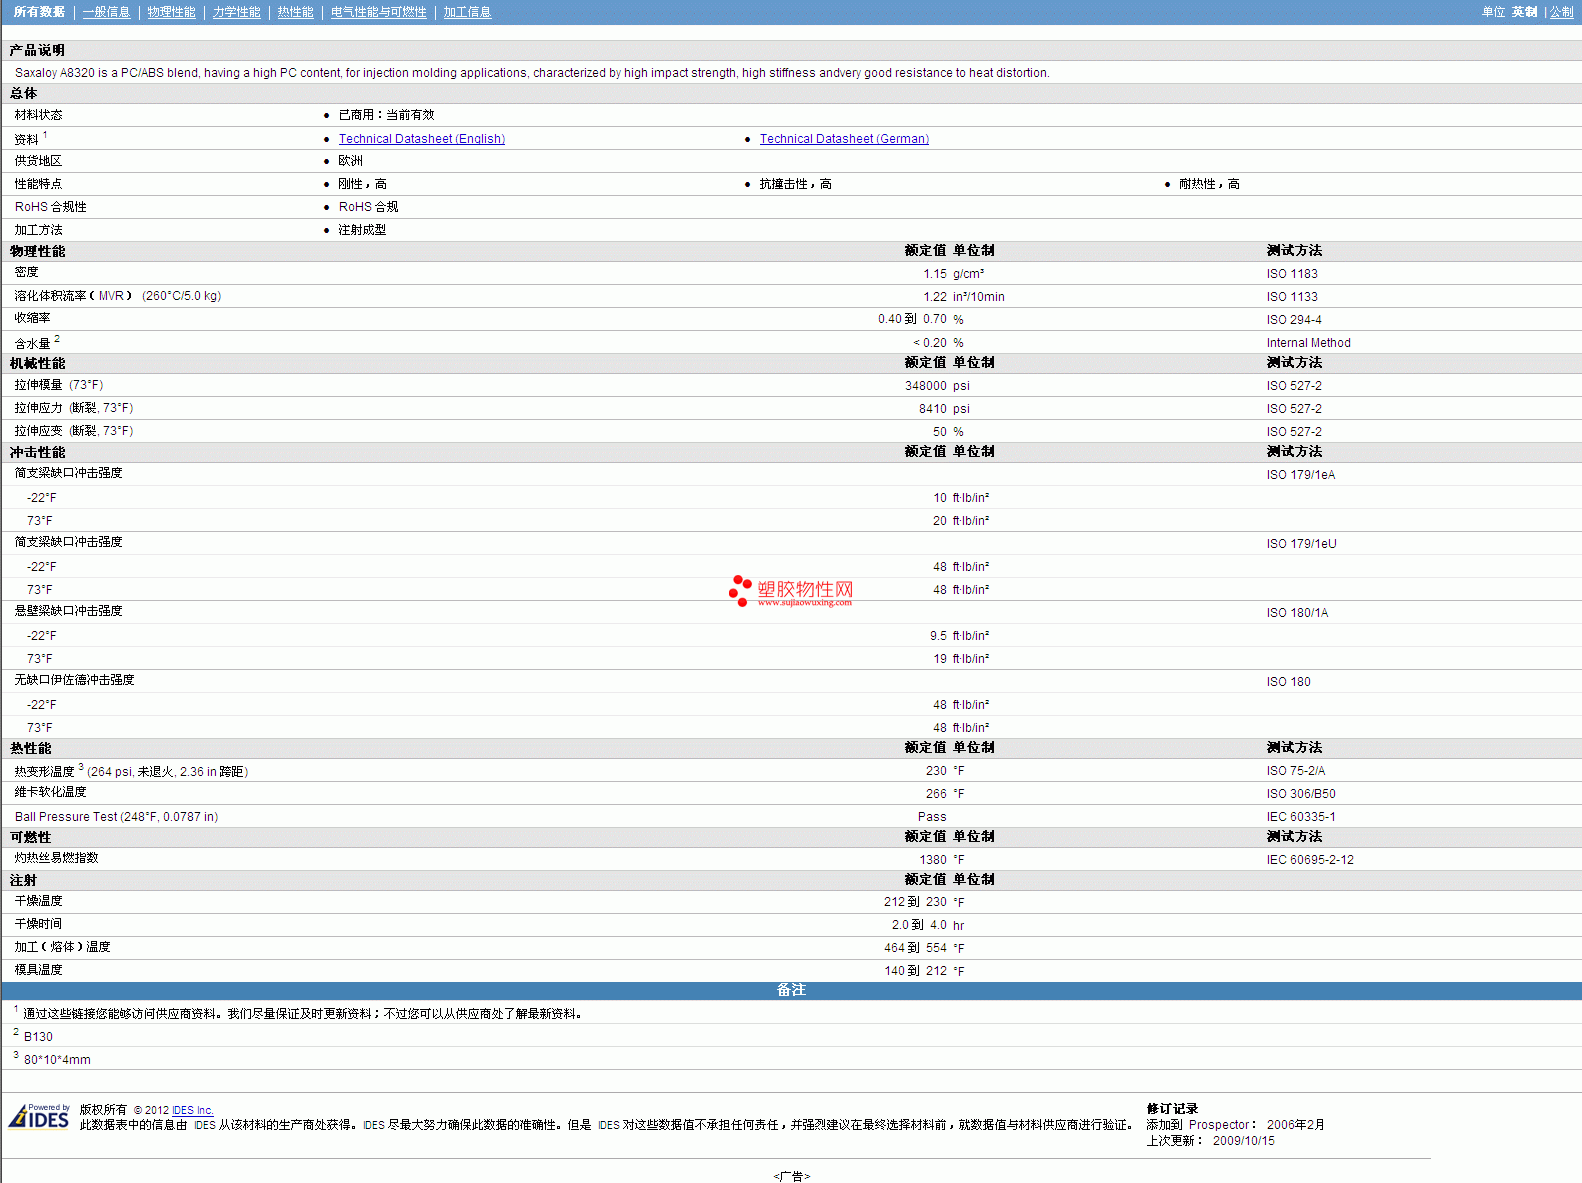1582x1183 pixels.
Task: Click the RoHS 合规 value link
Action: click(368, 207)
